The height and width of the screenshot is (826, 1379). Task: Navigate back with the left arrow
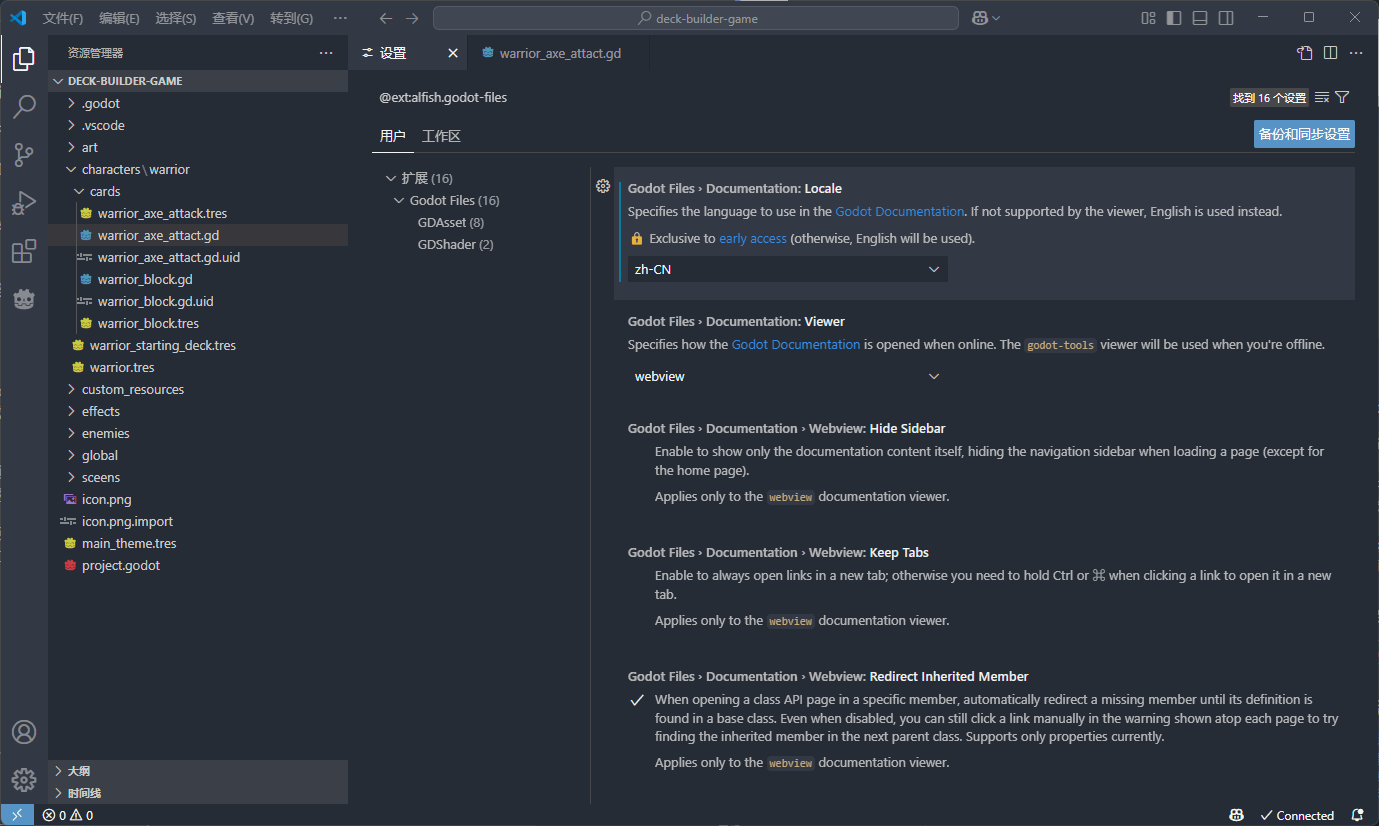click(386, 18)
